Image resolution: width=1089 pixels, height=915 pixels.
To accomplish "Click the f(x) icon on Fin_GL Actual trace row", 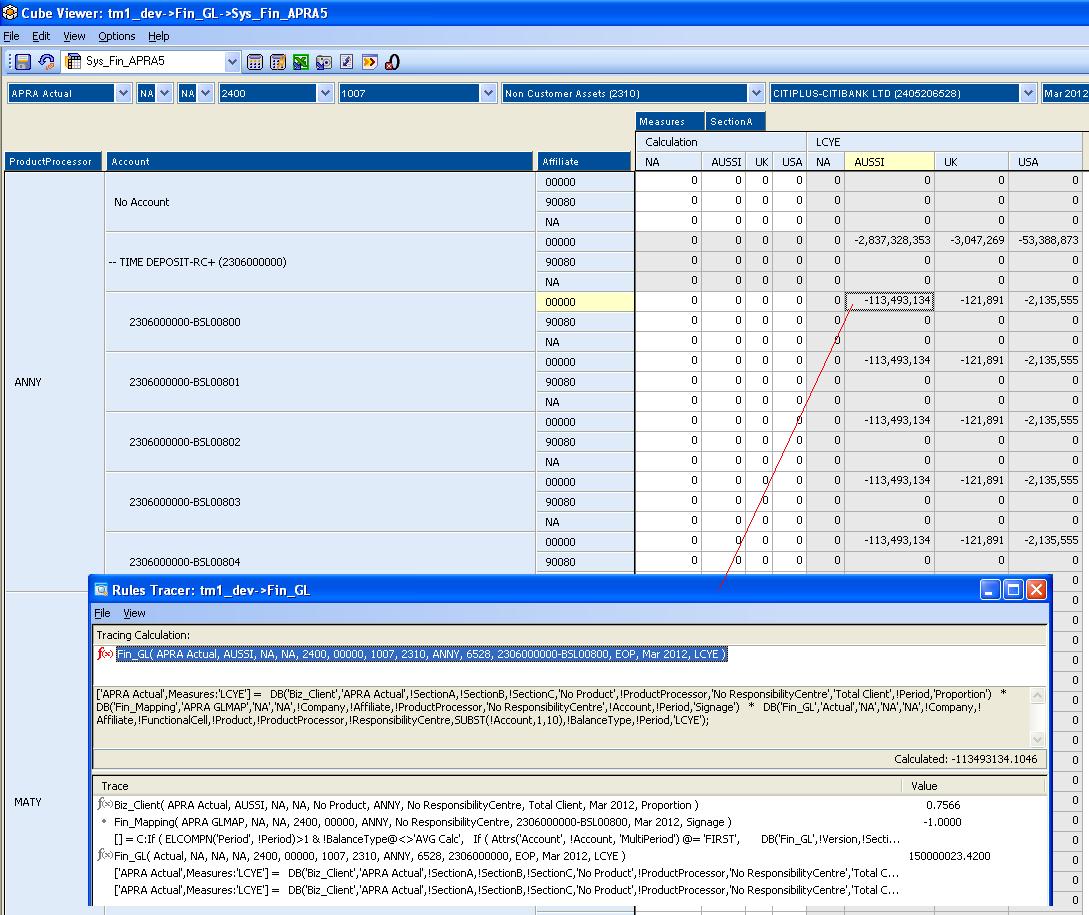I will pyautogui.click(x=105, y=855).
